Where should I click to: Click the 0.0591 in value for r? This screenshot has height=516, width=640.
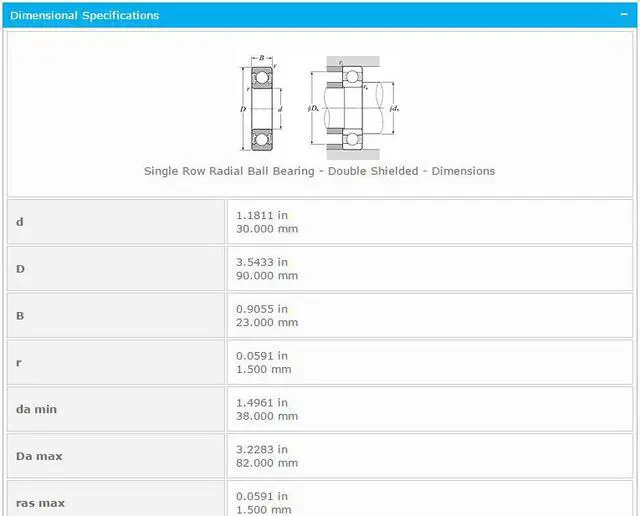[262, 356]
